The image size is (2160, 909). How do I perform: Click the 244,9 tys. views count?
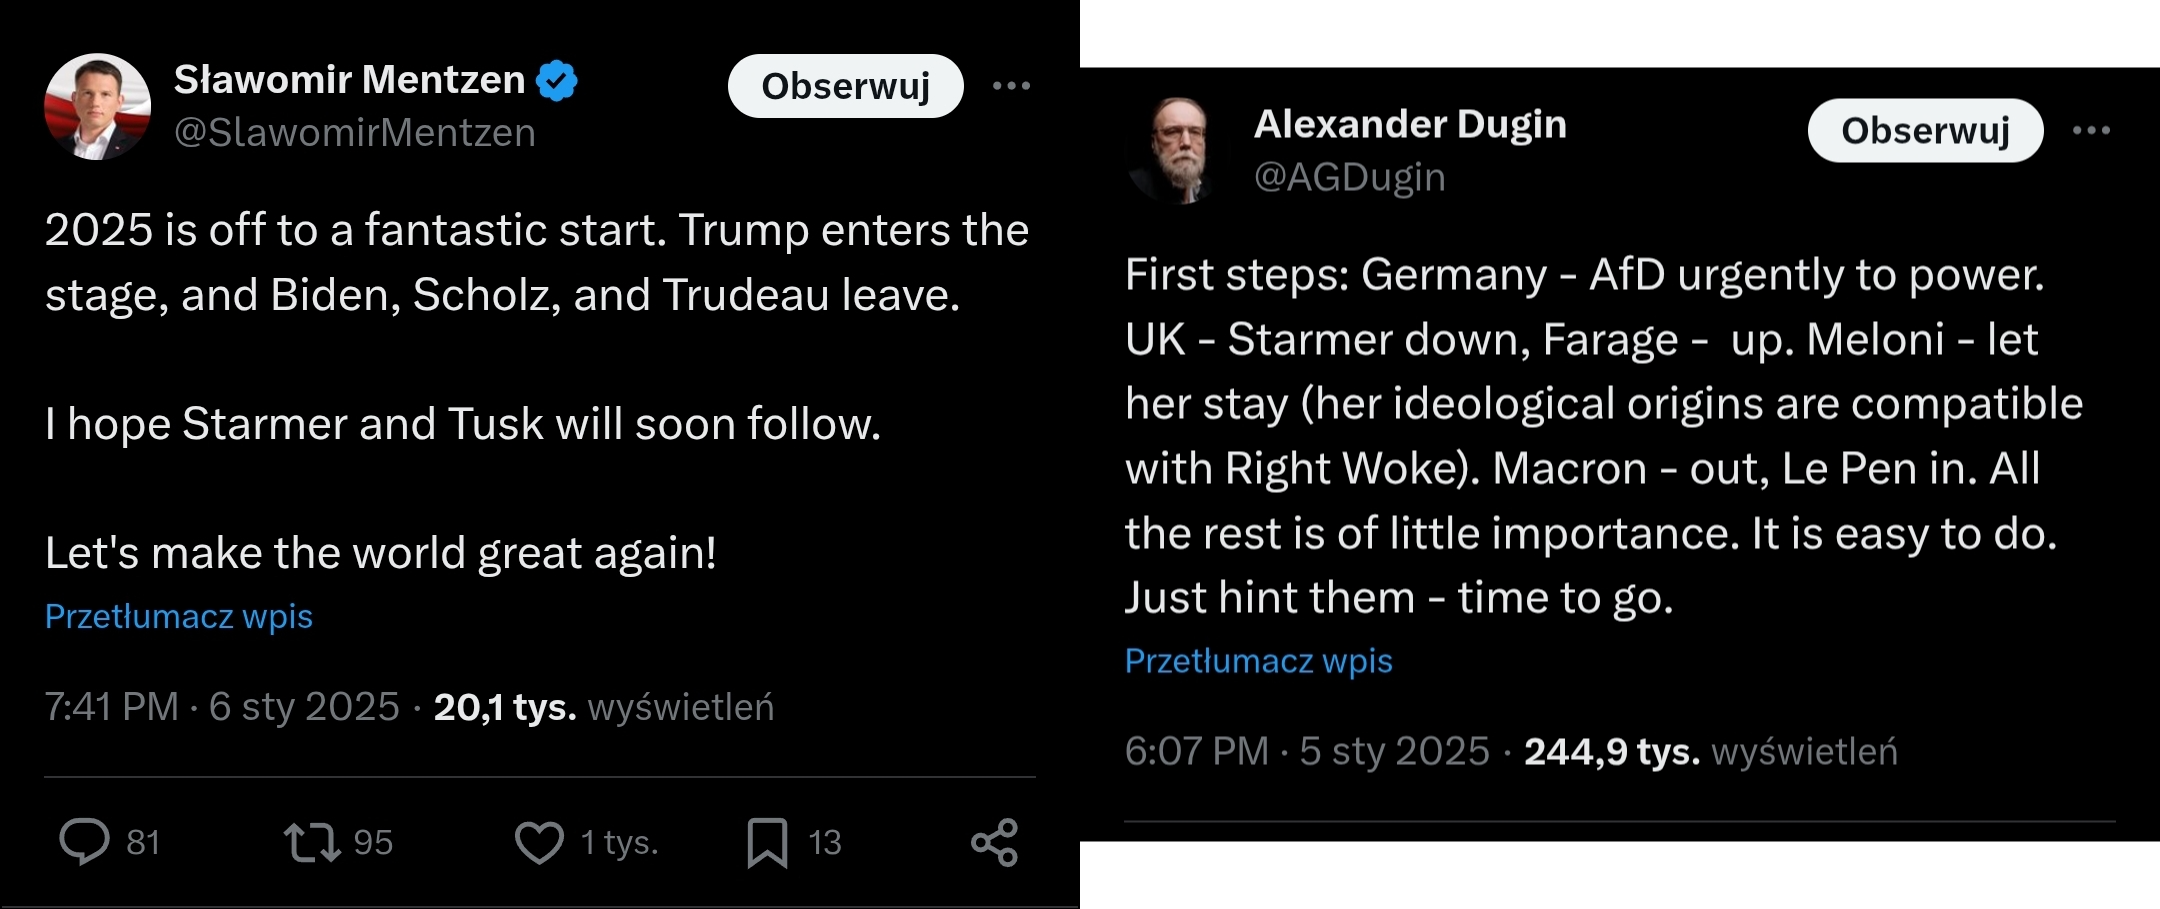(x=1611, y=752)
